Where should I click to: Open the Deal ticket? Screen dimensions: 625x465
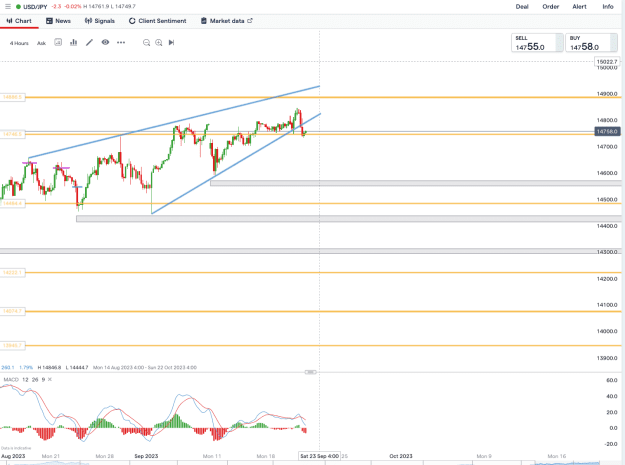click(522, 6)
